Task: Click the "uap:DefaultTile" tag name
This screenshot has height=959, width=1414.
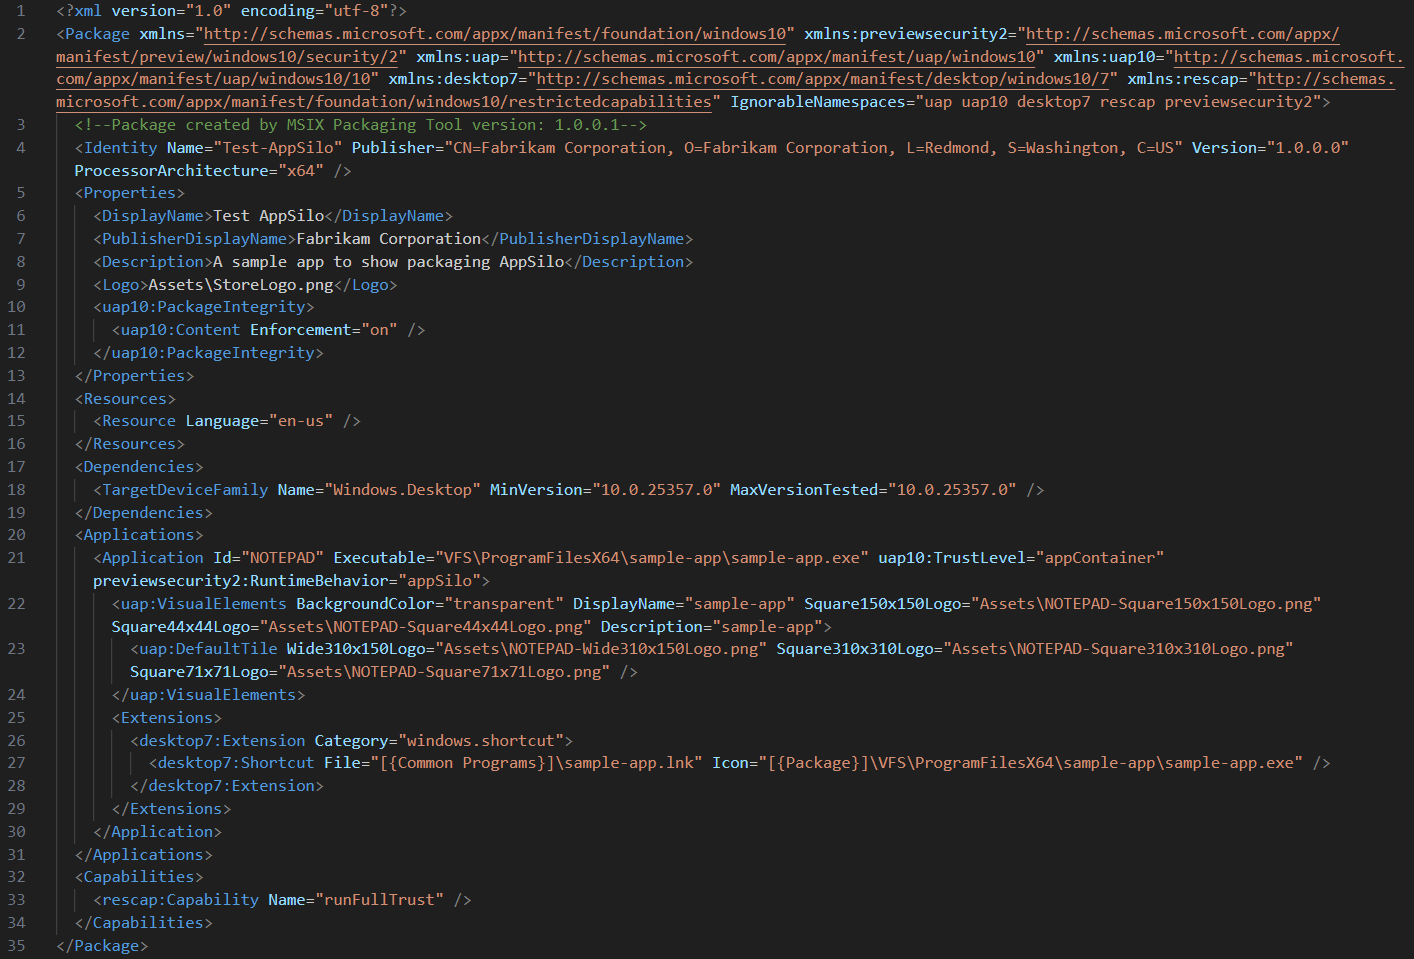Action: [208, 649]
